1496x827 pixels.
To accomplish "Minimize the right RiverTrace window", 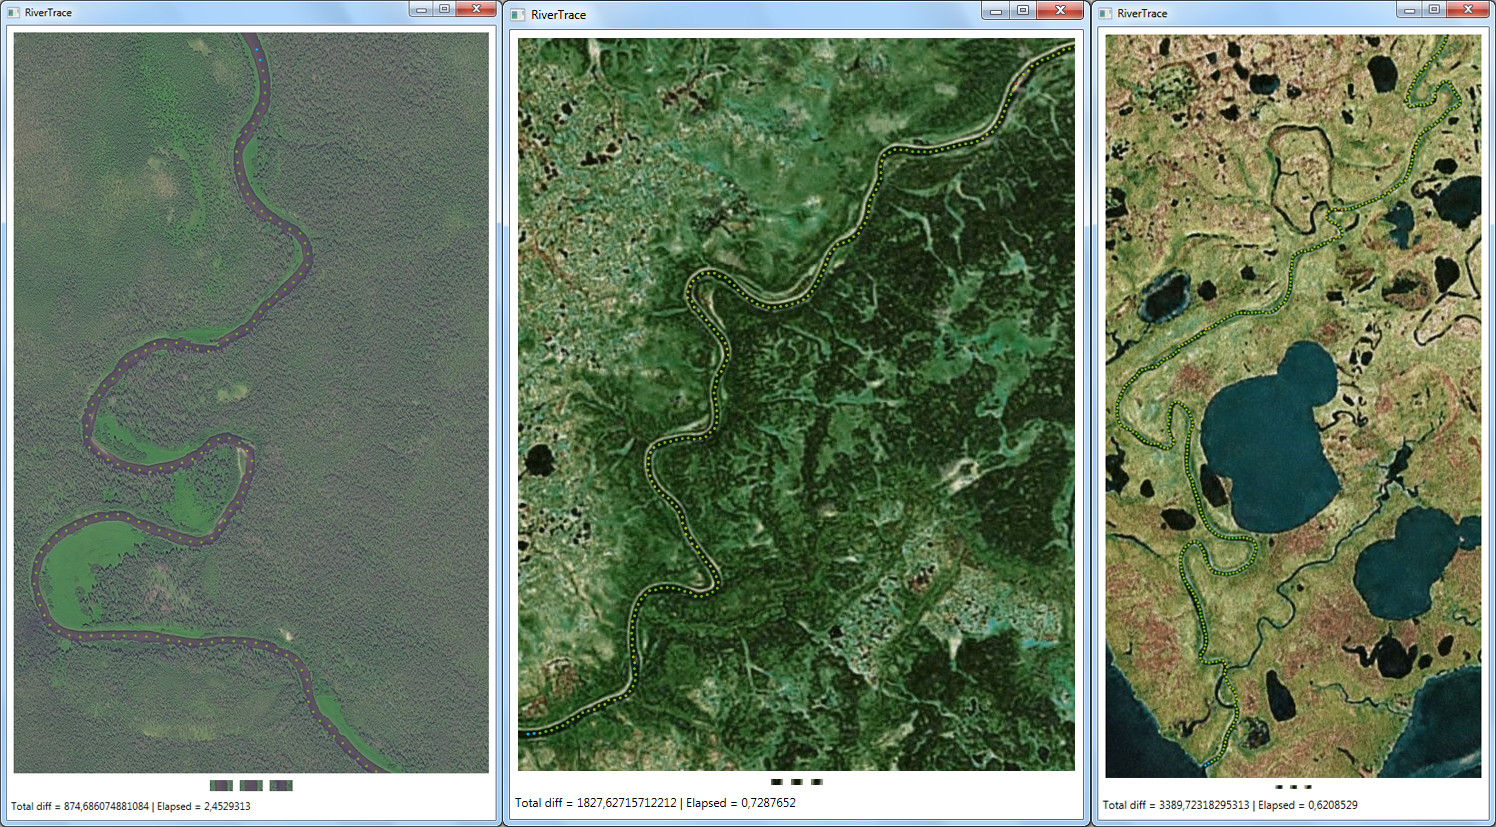I will tap(1410, 9).
